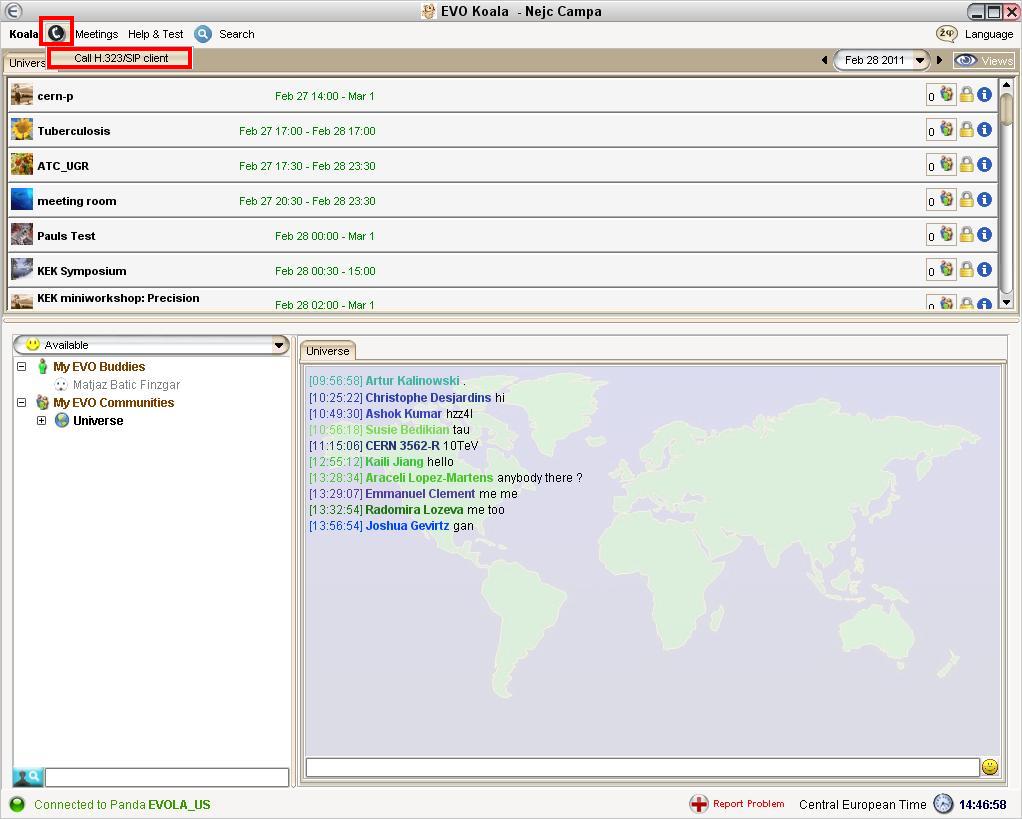Click the lock icon on Tuberculosis row

click(x=967, y=130)
